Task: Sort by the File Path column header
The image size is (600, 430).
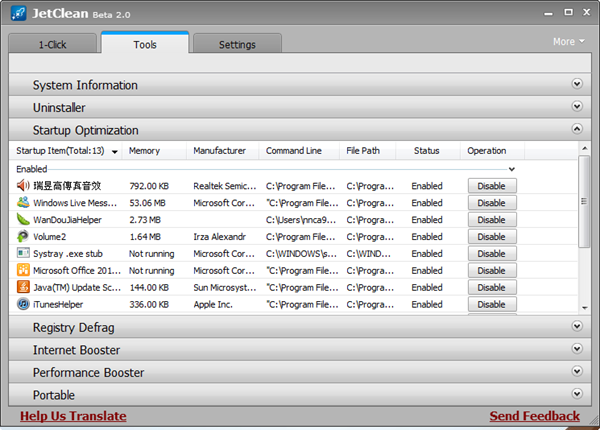Action: pyautogui.click(x=368, y=151)
